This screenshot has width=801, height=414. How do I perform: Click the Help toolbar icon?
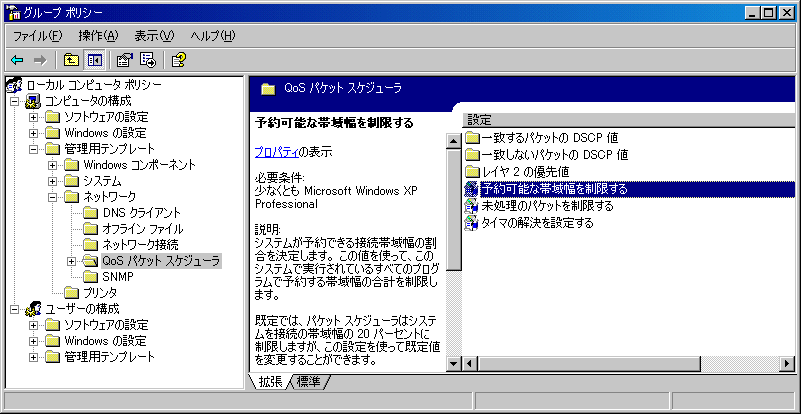click(178, 61)
